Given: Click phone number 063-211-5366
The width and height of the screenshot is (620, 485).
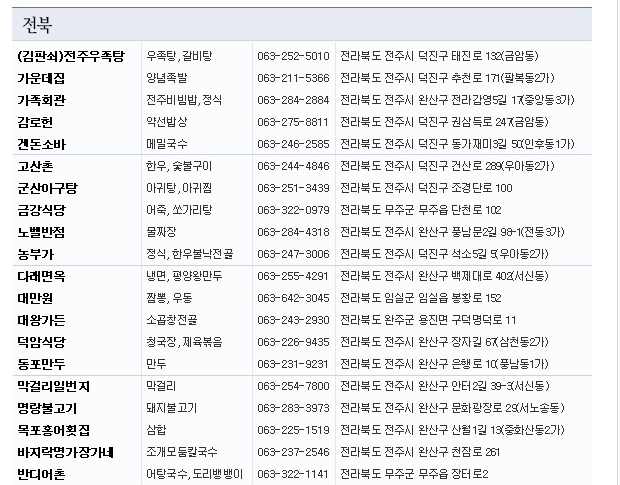Looking at the screenshot, I should coord(293,78).
